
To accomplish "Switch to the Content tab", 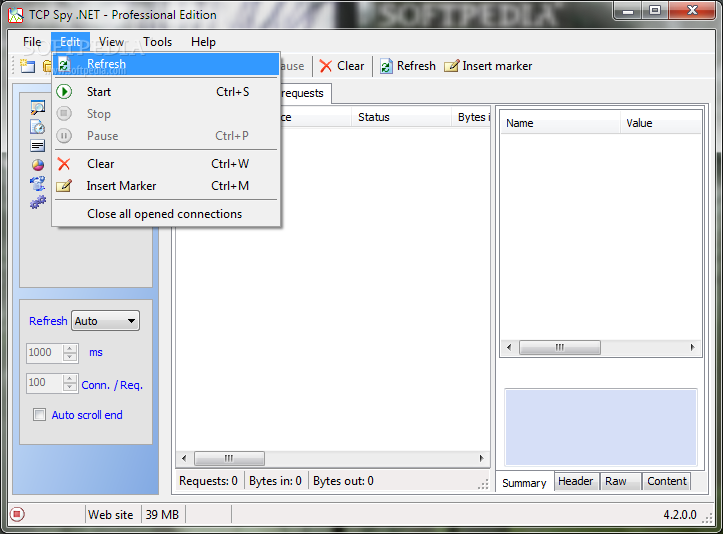I will pos(667,481).
